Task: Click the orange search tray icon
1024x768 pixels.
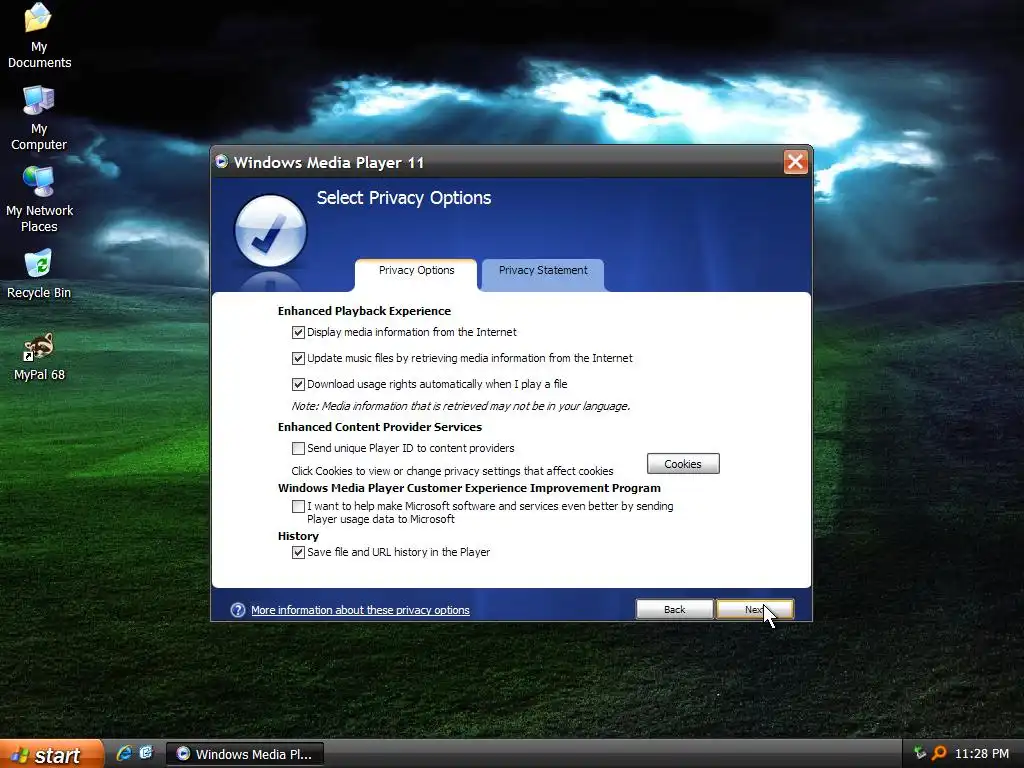Action: click(939, 754)
